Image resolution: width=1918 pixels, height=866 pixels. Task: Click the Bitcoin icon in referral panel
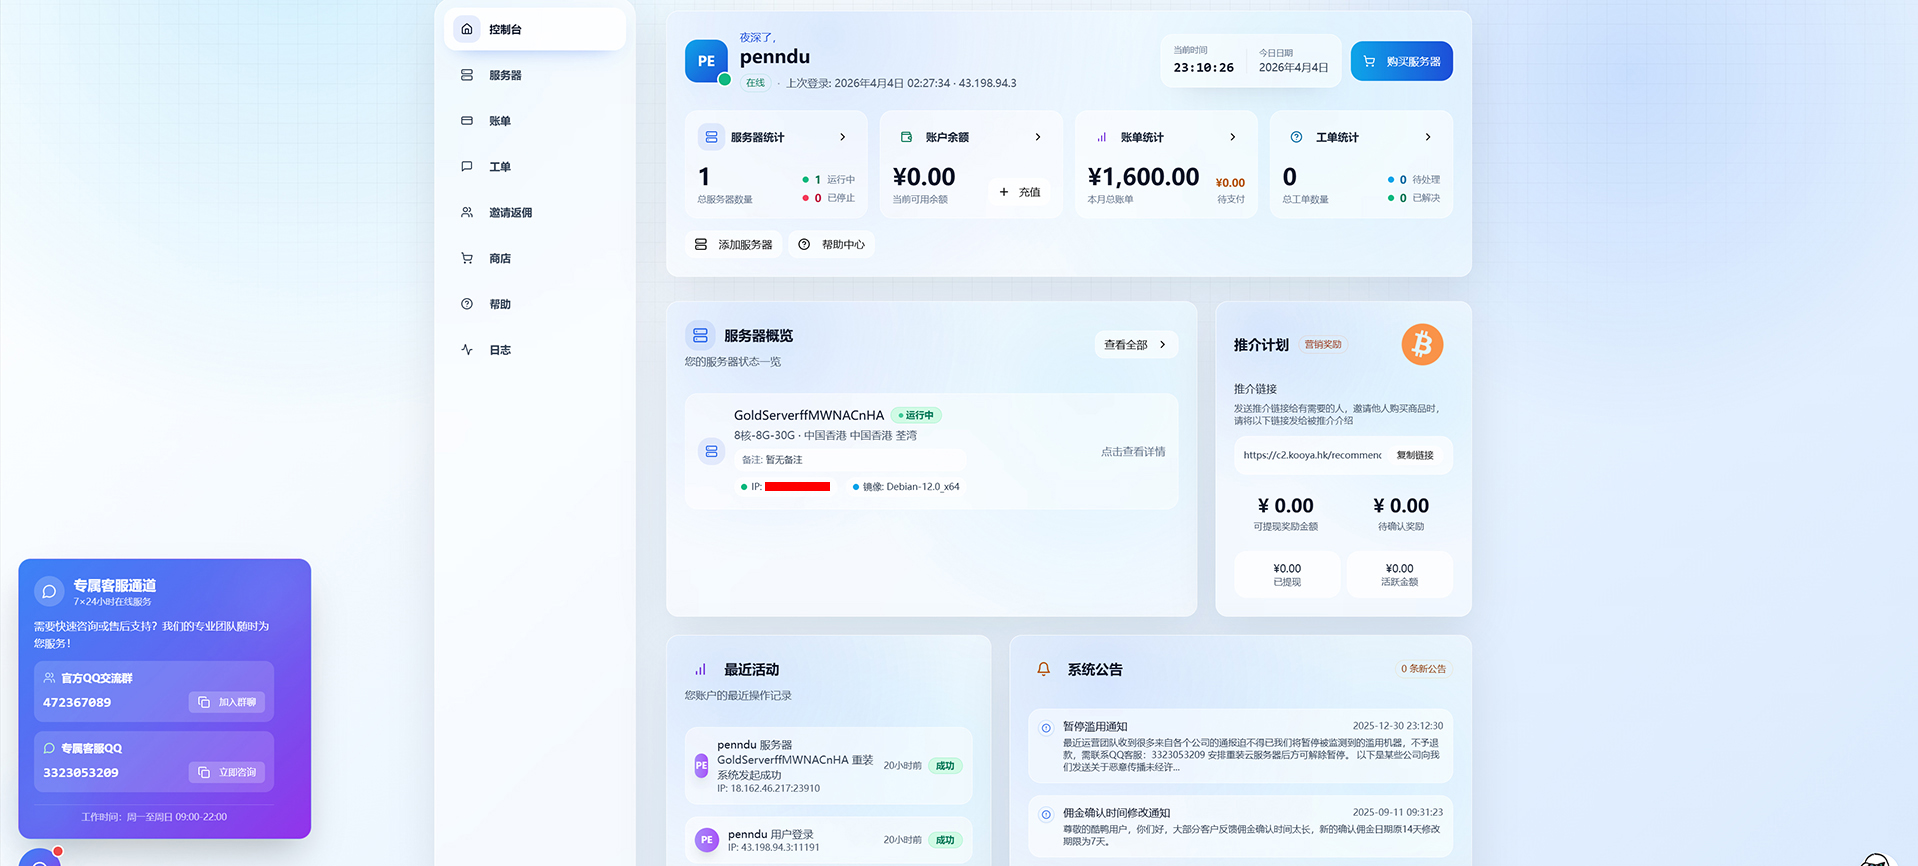(1421, 345)
